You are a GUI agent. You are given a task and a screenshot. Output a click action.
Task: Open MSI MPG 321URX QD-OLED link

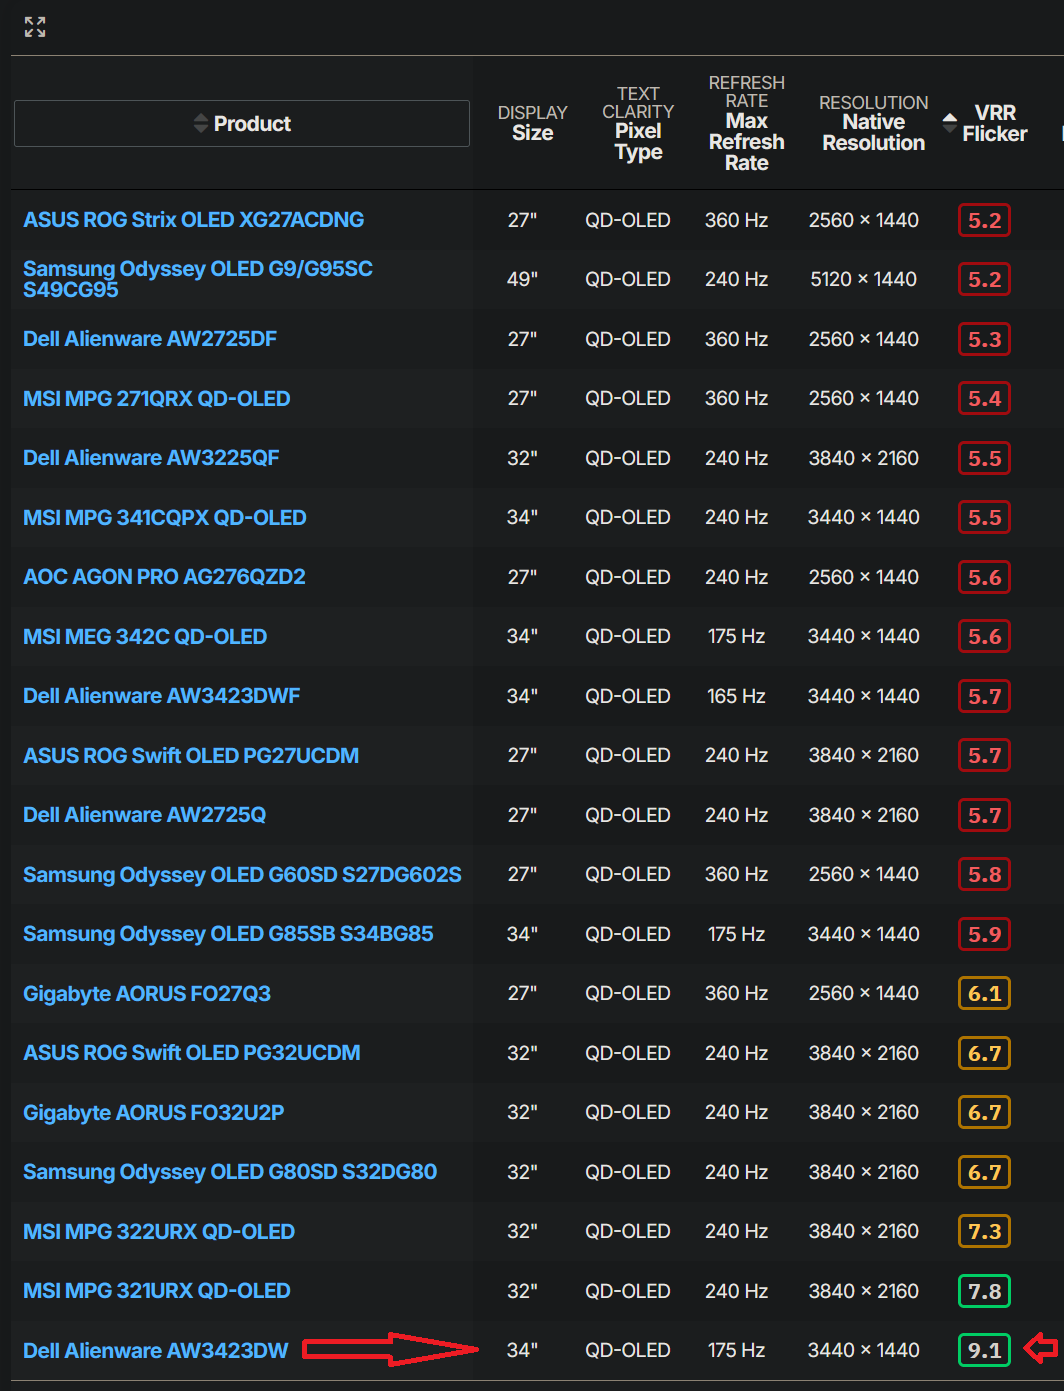tap(157, 1291)
